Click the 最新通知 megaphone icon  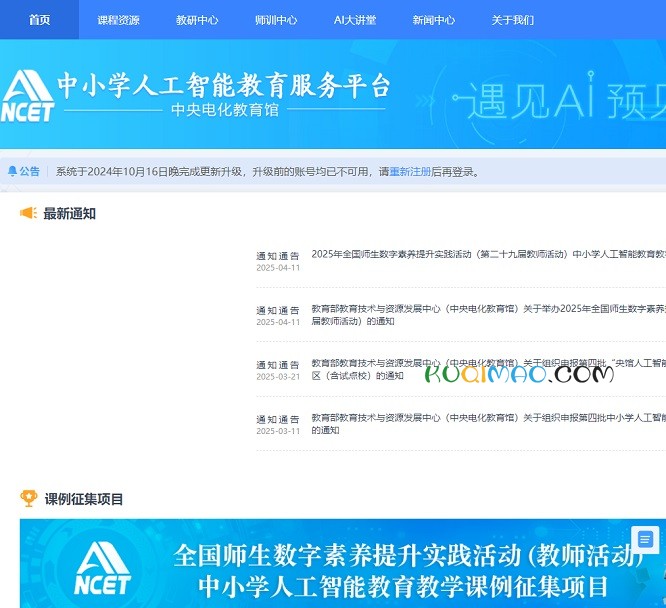28,213
